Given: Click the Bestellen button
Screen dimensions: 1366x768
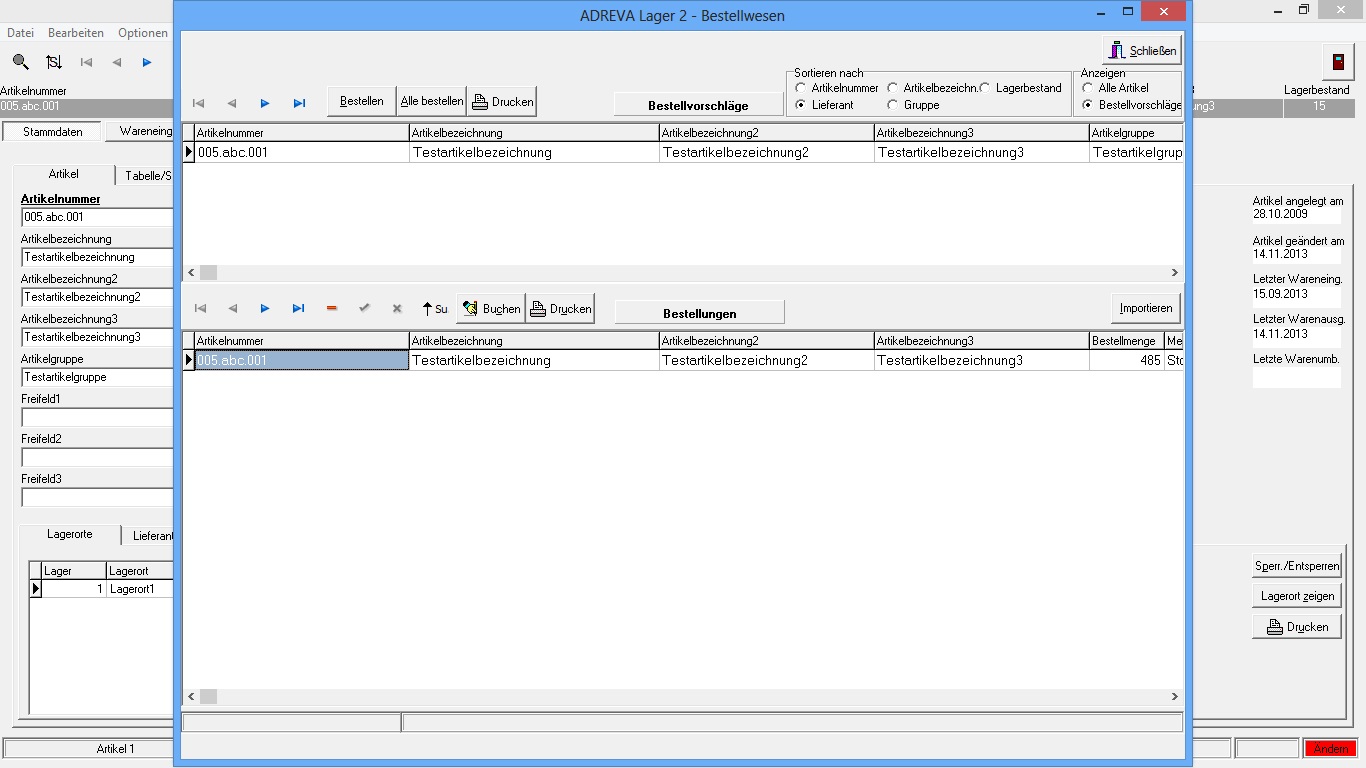Looking at the screenshot, I should tap(362, 101).
